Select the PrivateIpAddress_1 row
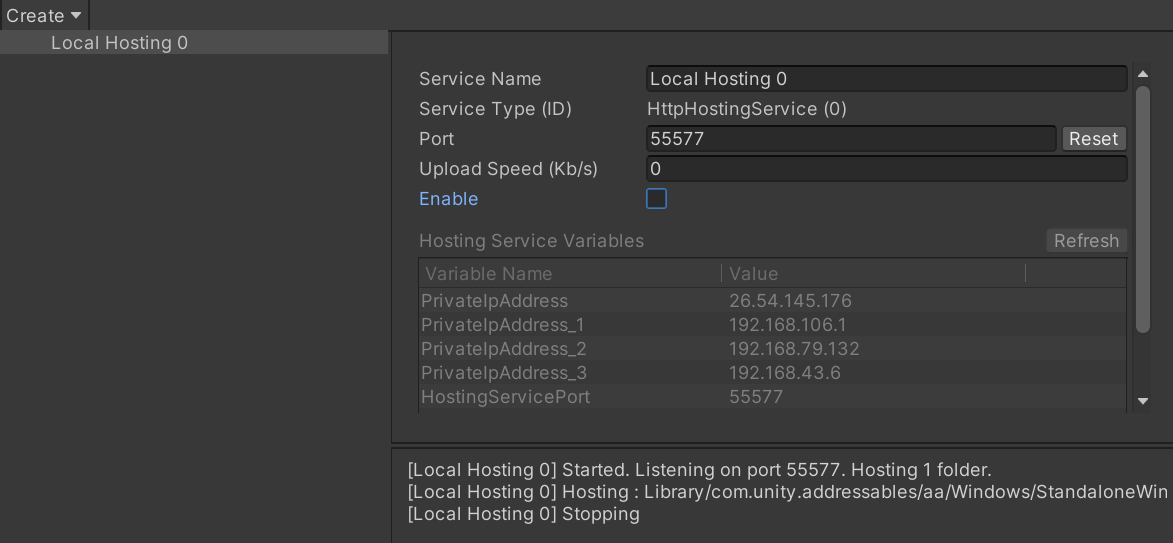The height and width of the screenshot is (543, 1173). tap(502, 325)
